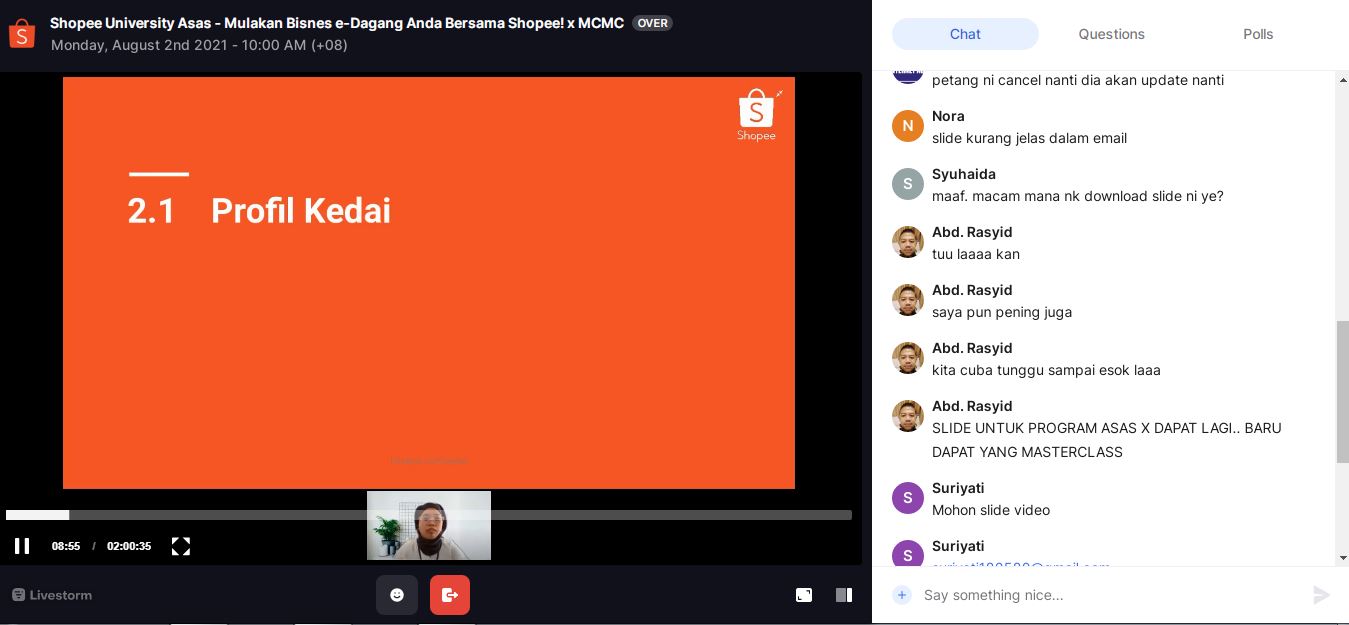Click the Shopee logo in header
Image resolution: width=1349 pixels, height=625 pixels.
pyautogui.click(x=22, y=33)
